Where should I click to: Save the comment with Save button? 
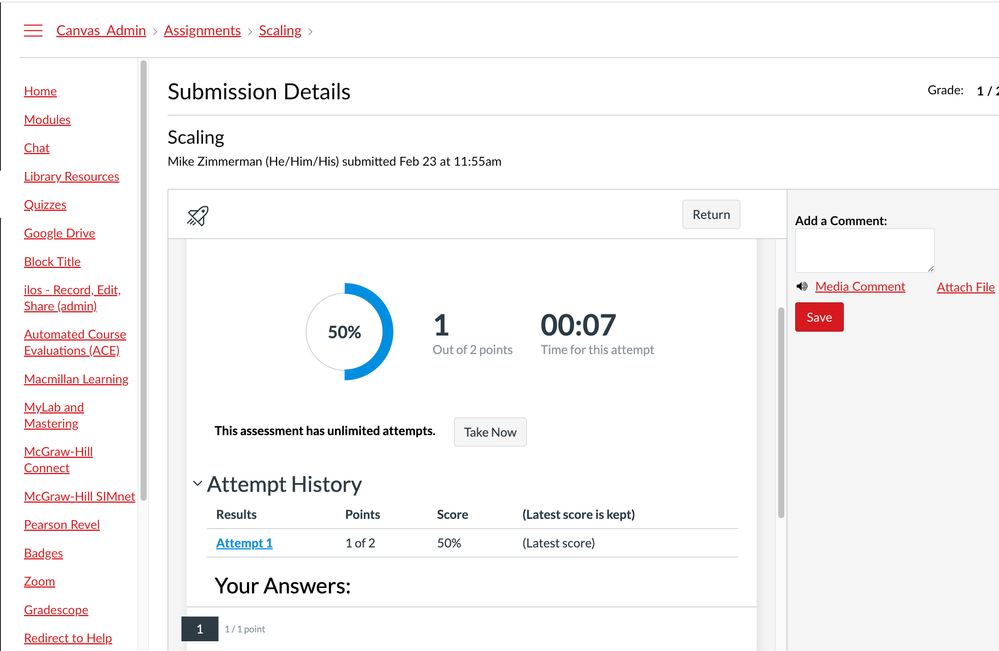819,317
